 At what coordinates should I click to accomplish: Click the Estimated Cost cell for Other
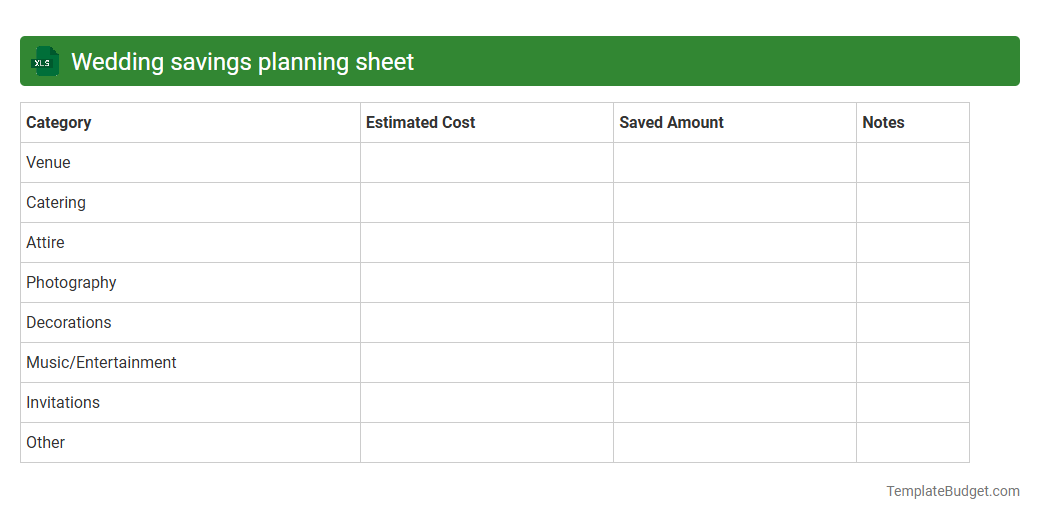[487, 442]
